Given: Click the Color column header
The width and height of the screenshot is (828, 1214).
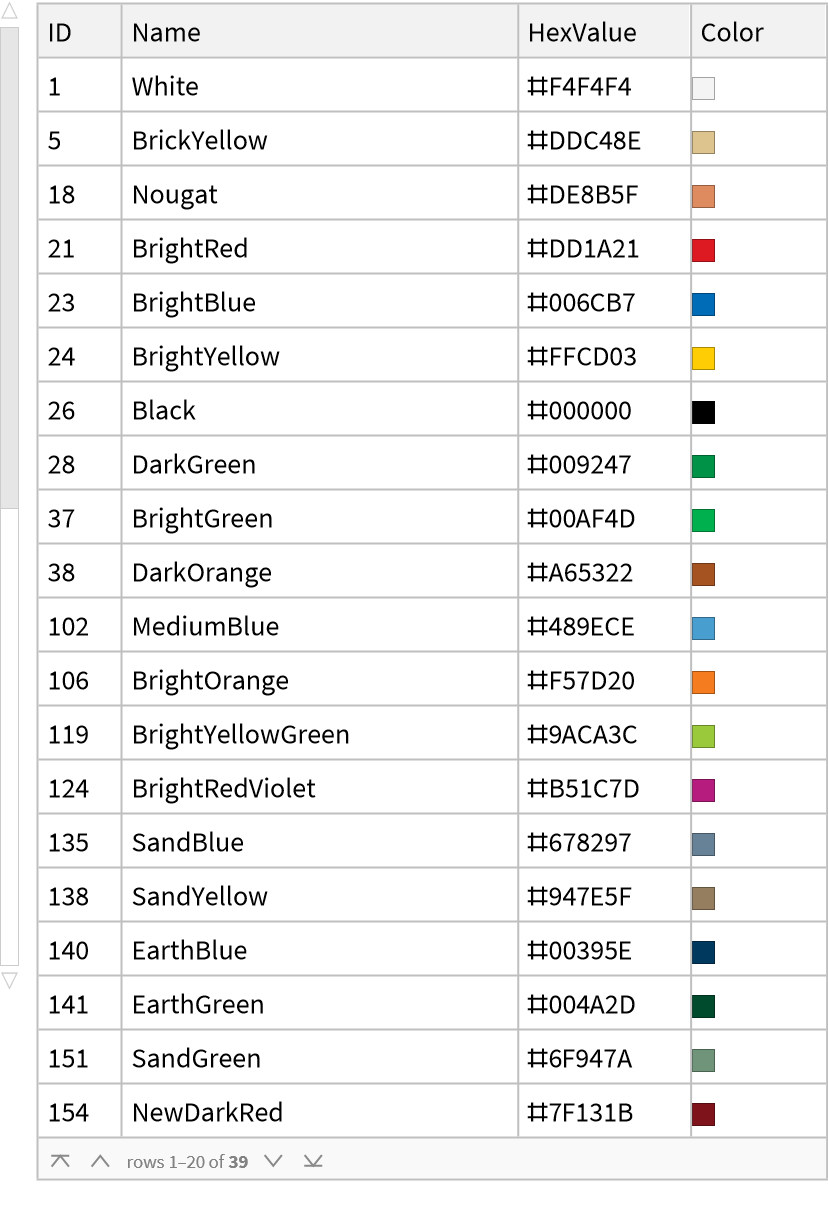Looking at the screenshot, I should coord(732,31).
